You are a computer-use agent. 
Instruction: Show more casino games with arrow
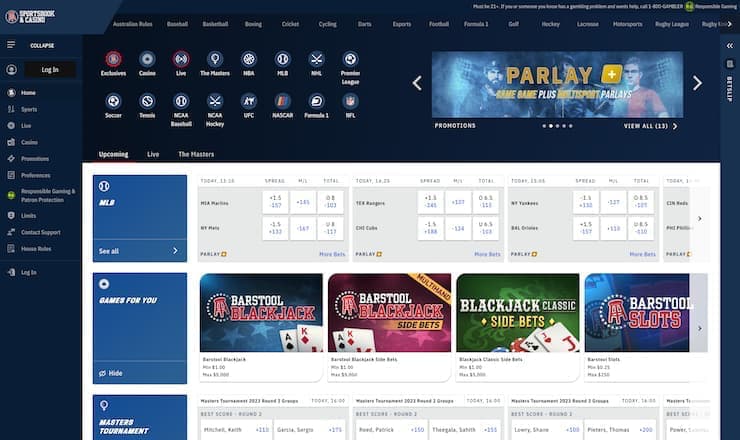(x=700, y=328)
